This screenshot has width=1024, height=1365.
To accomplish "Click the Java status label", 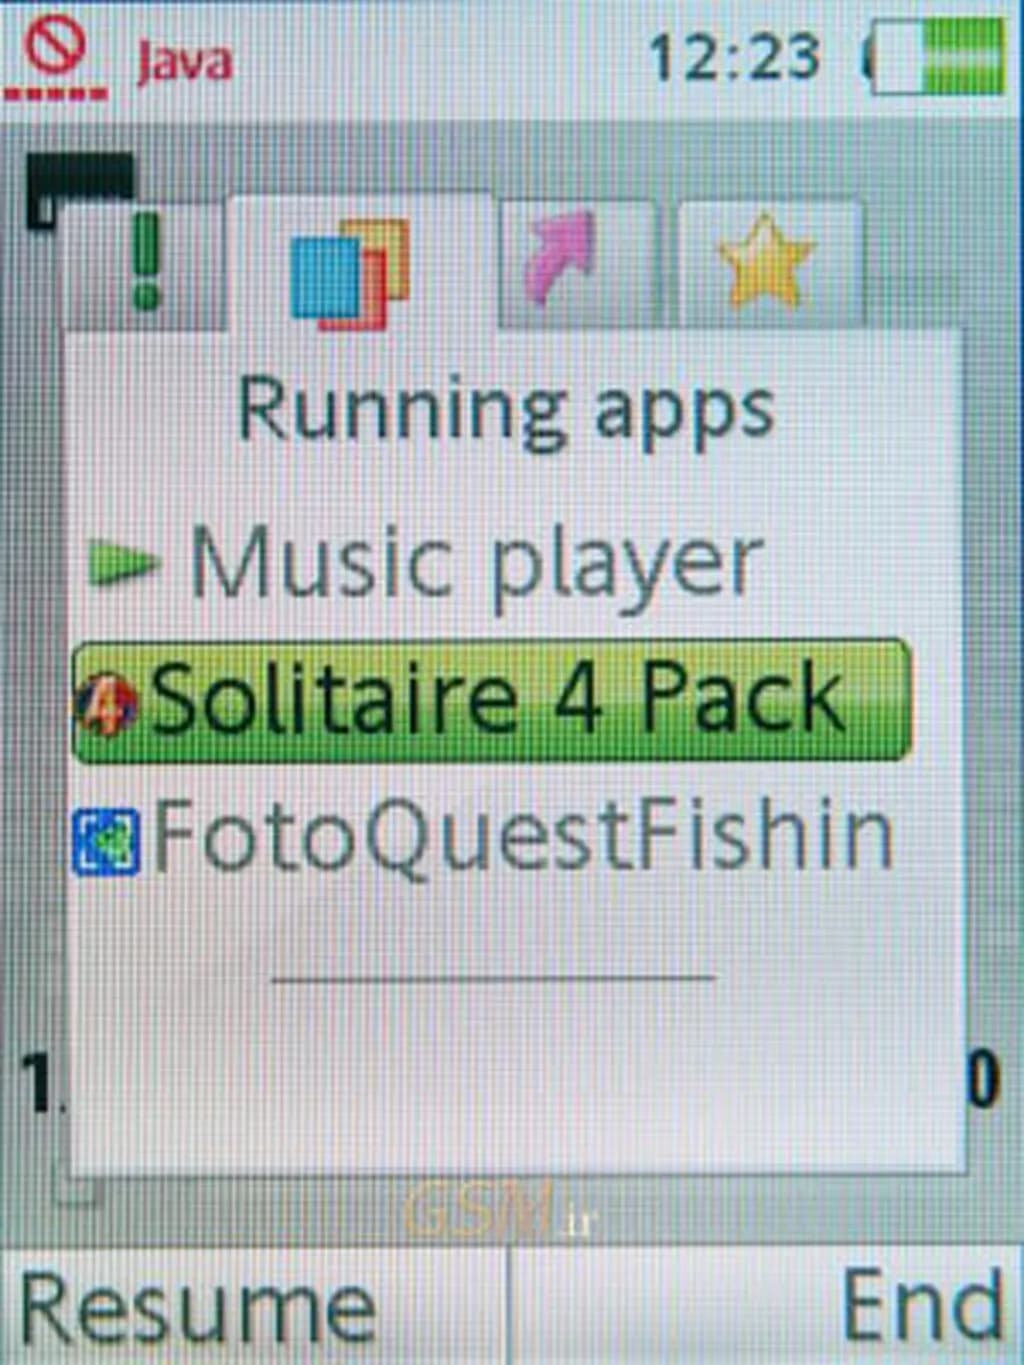I will tap(185, 62).
